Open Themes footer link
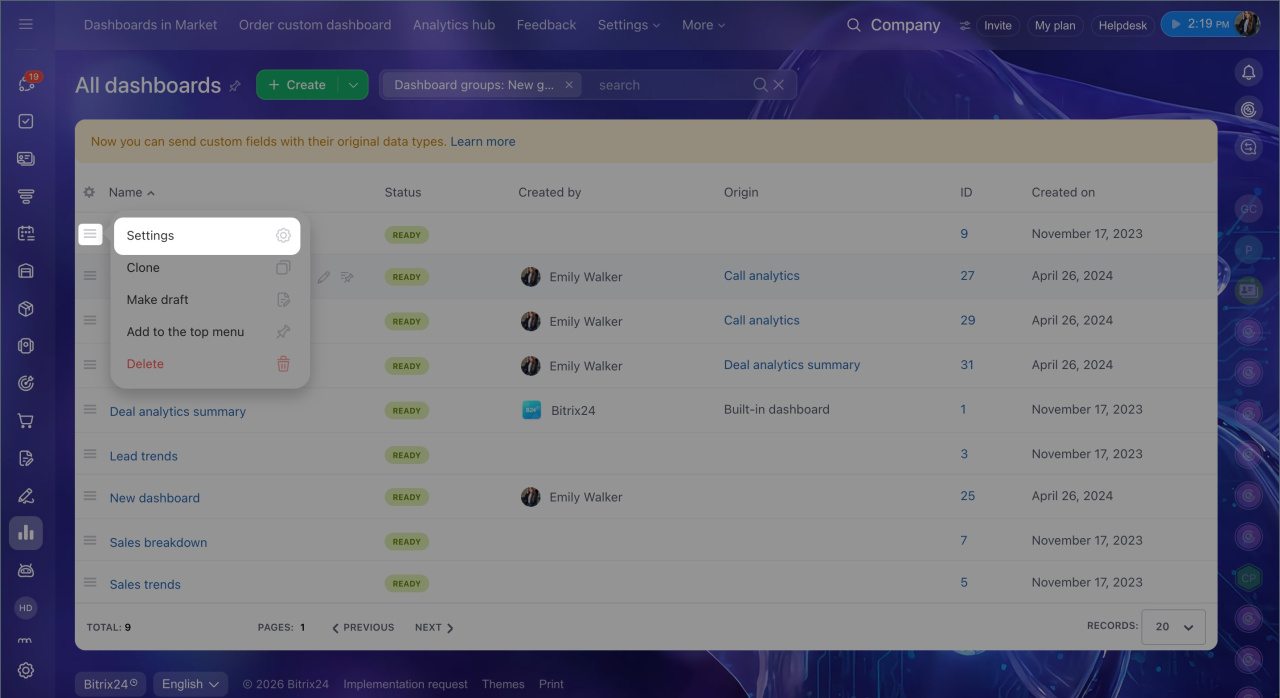 tap(503, 684)
